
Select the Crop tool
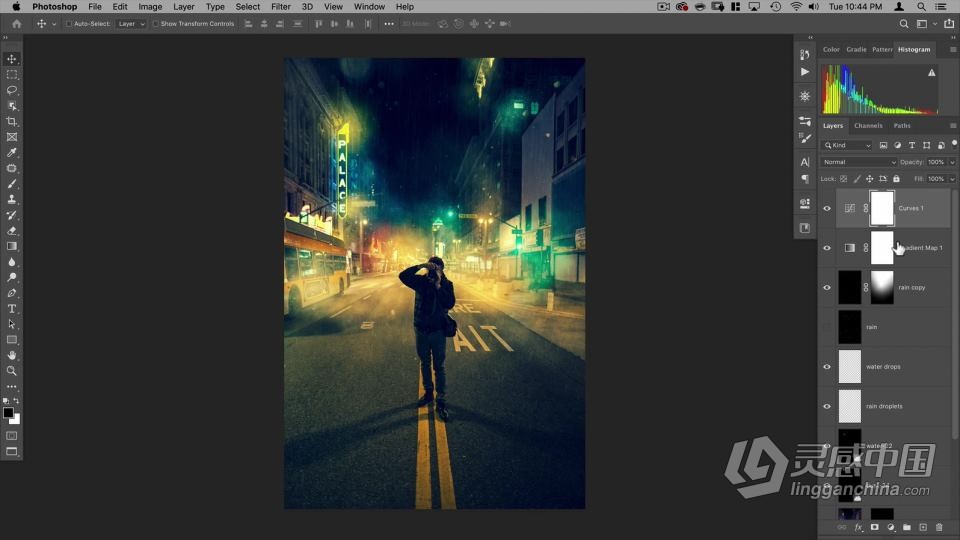tap(12, 121)
